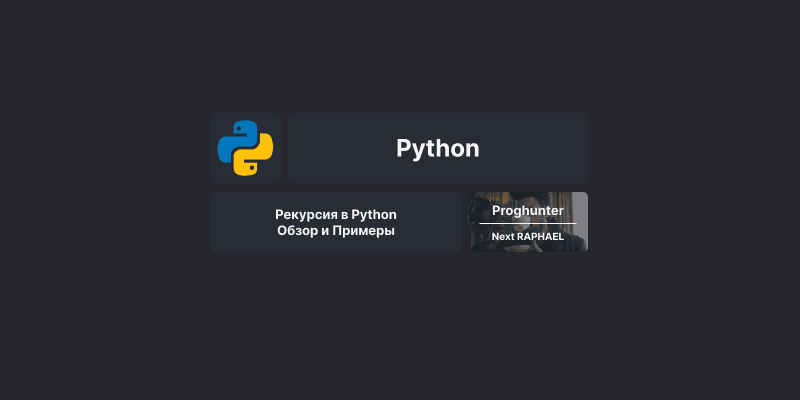Select the large Python title card
This screenshot has width=800, height=400.
[438, 148]
